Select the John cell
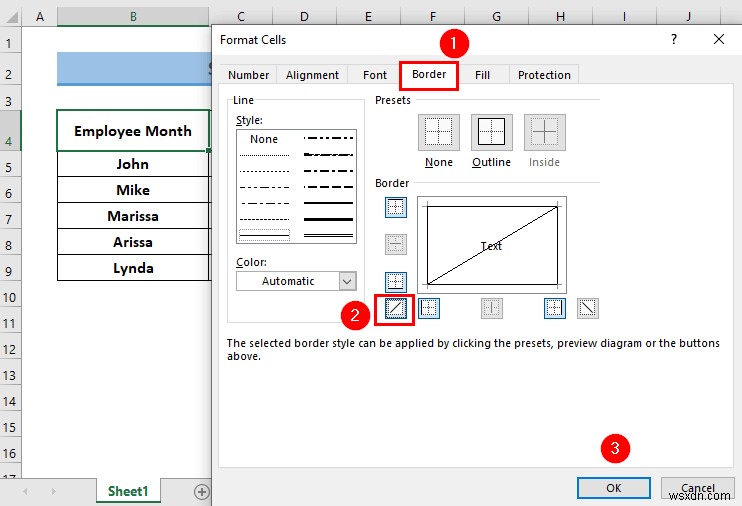The image size is (742, 506). click(x=133, y=164)
